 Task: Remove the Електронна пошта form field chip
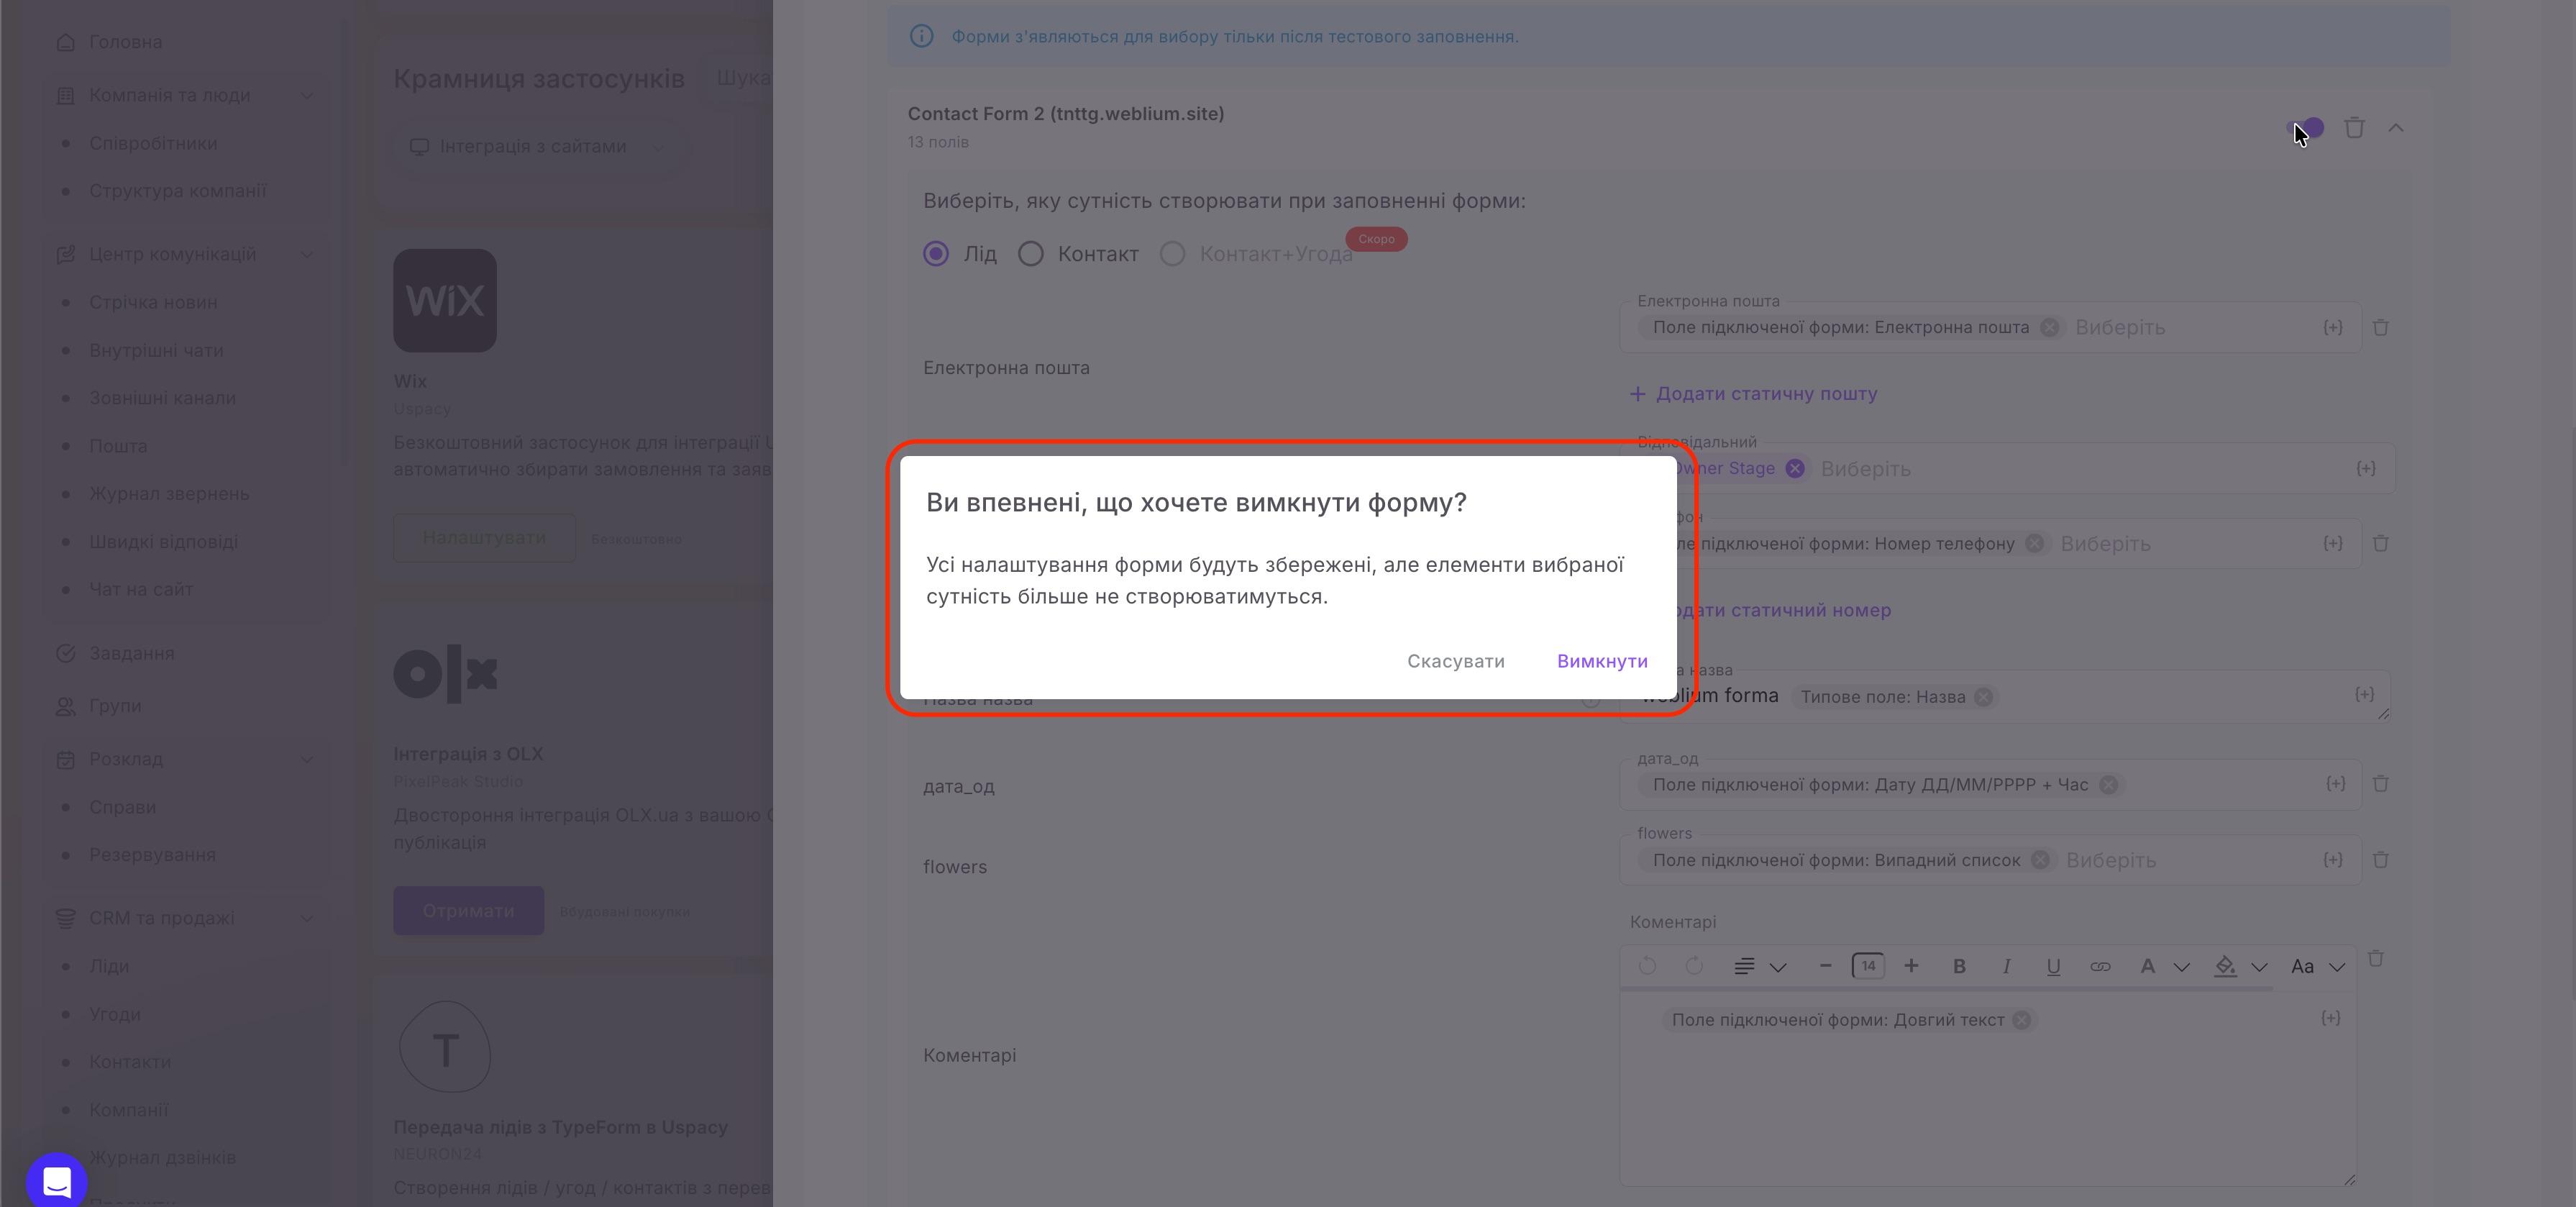pos(2050,328)
